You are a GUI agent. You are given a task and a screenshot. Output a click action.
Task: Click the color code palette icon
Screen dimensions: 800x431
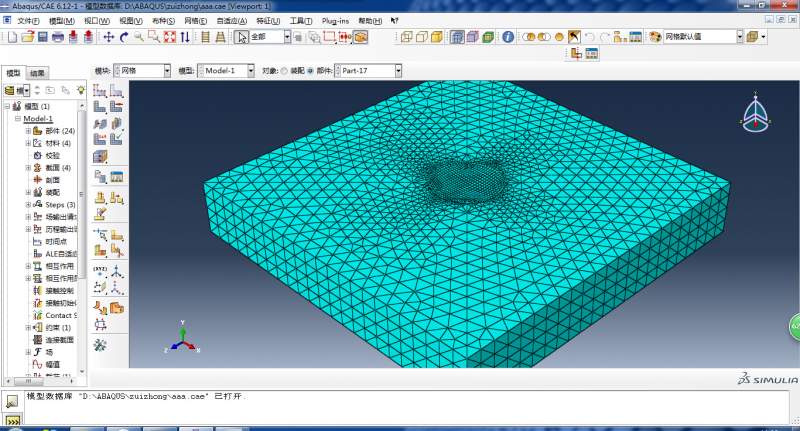(x=655, y=37)
